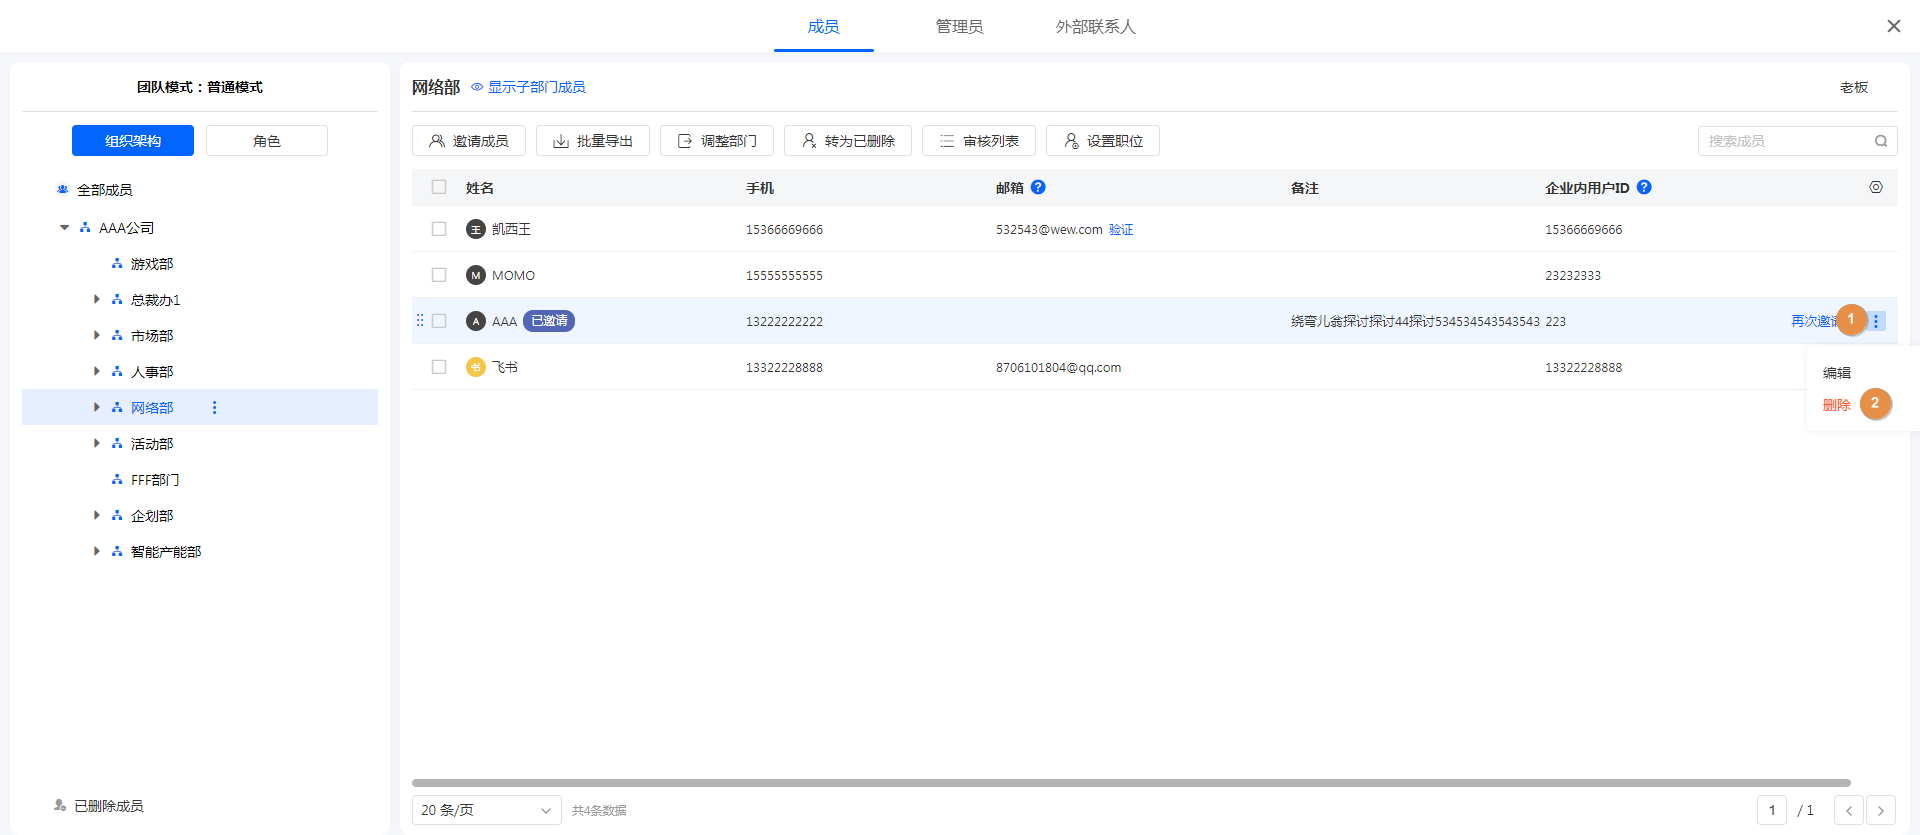Click the 邀请成员 button
The width and height of the screenshot is (1920, 835).
(x=468, y=141)
